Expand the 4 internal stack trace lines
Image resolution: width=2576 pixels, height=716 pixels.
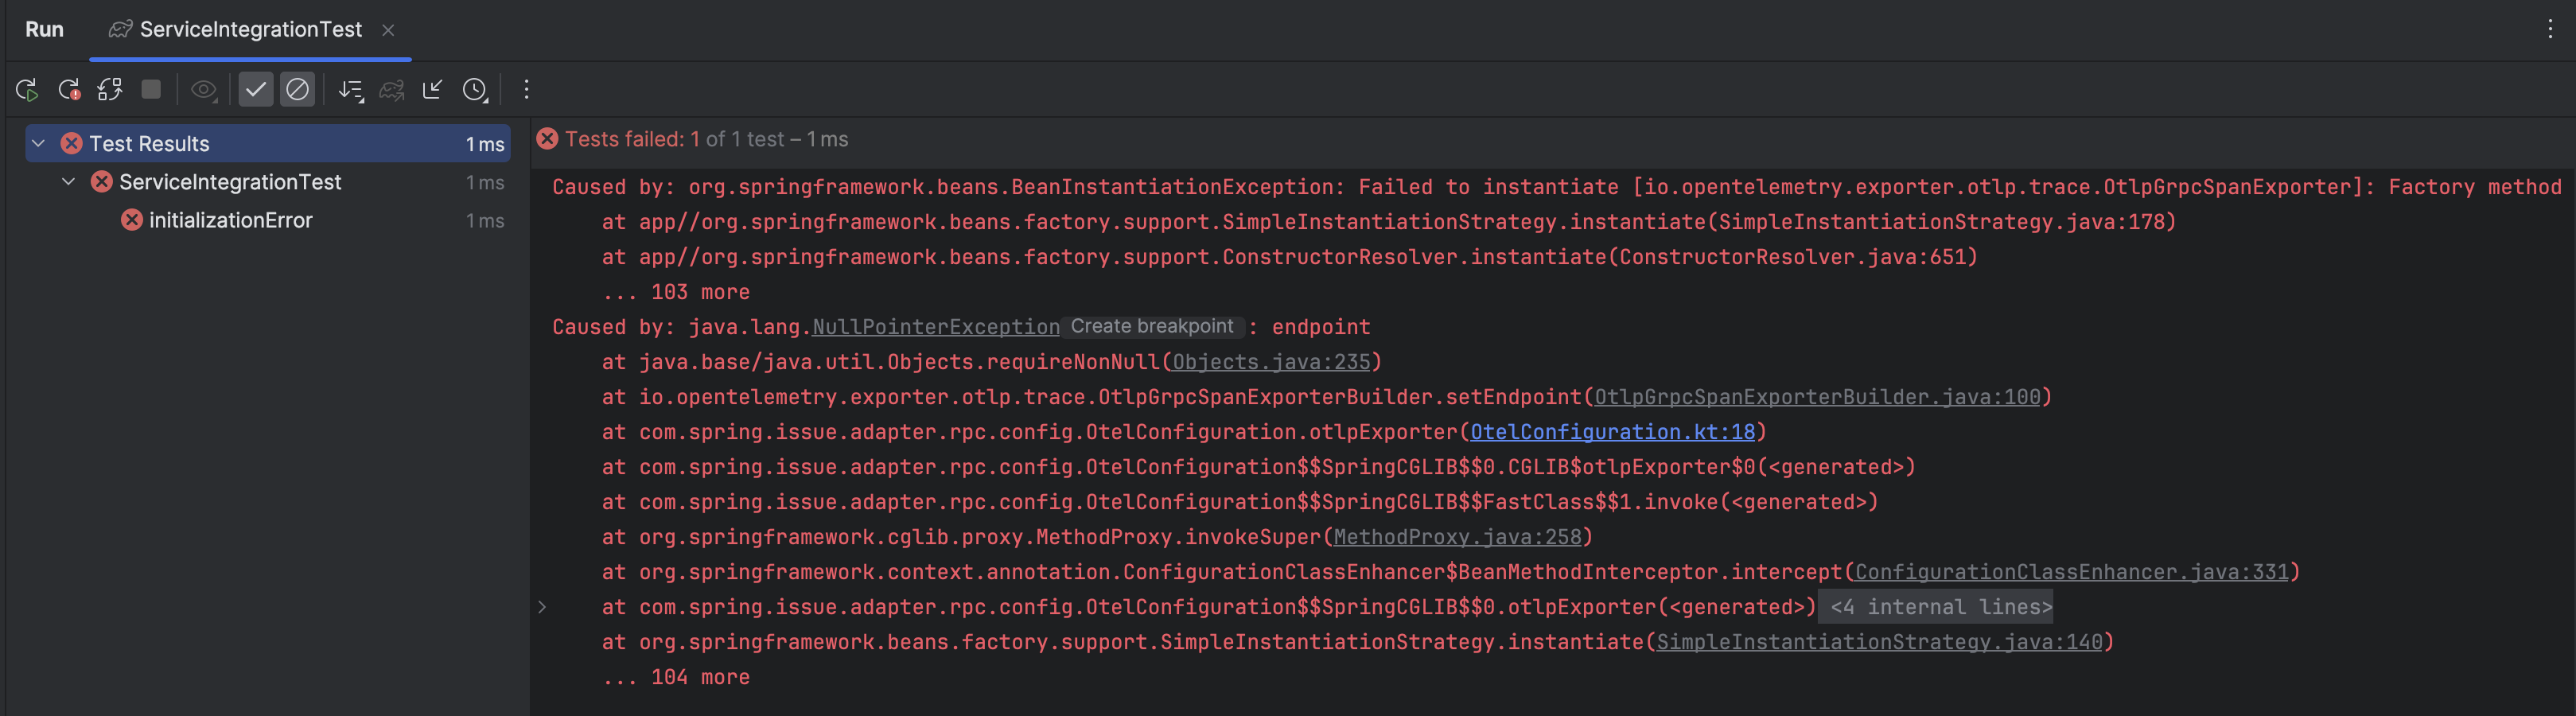pyautogui.click(x=1936, y=606)
